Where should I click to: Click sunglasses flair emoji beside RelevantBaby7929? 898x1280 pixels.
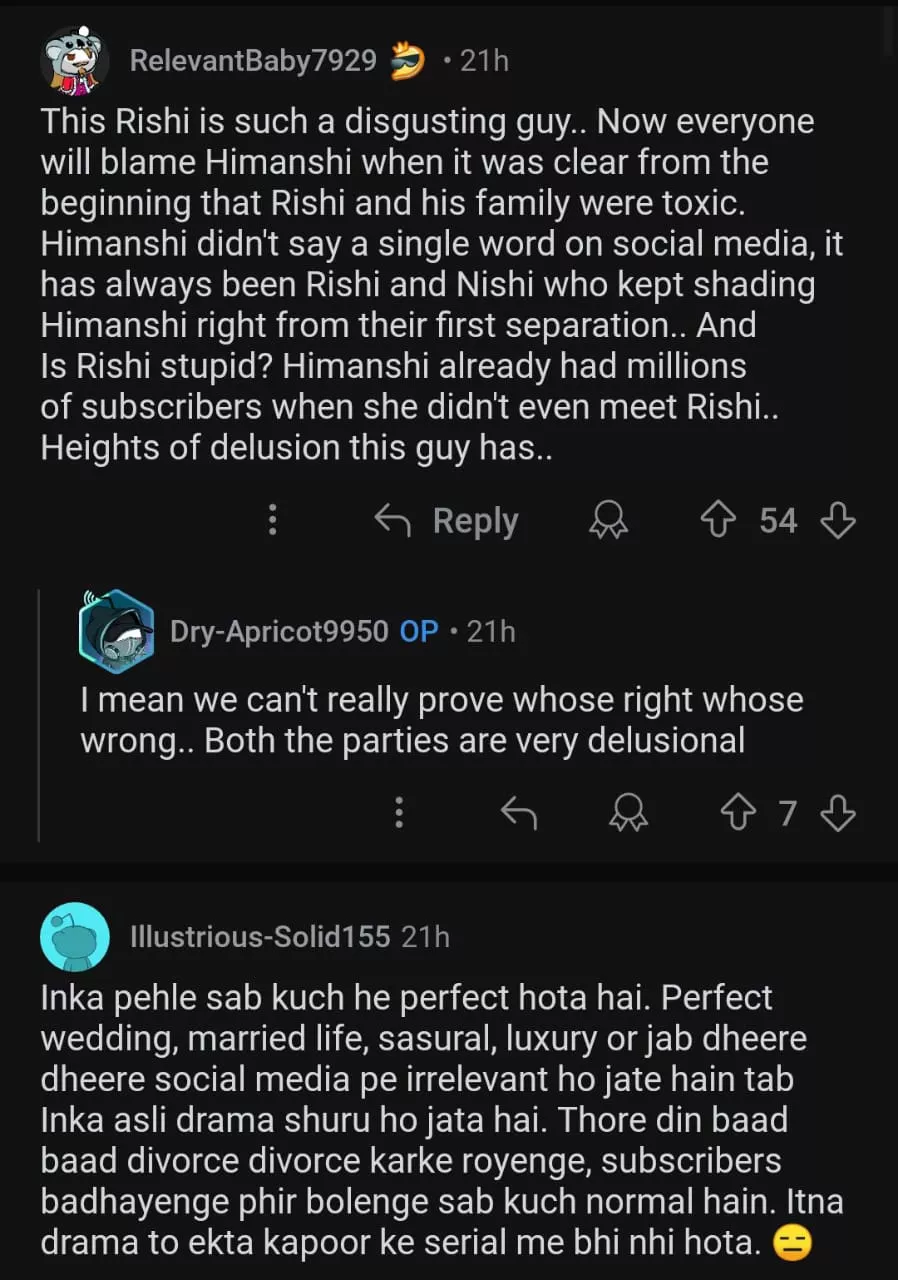point(406,62)
